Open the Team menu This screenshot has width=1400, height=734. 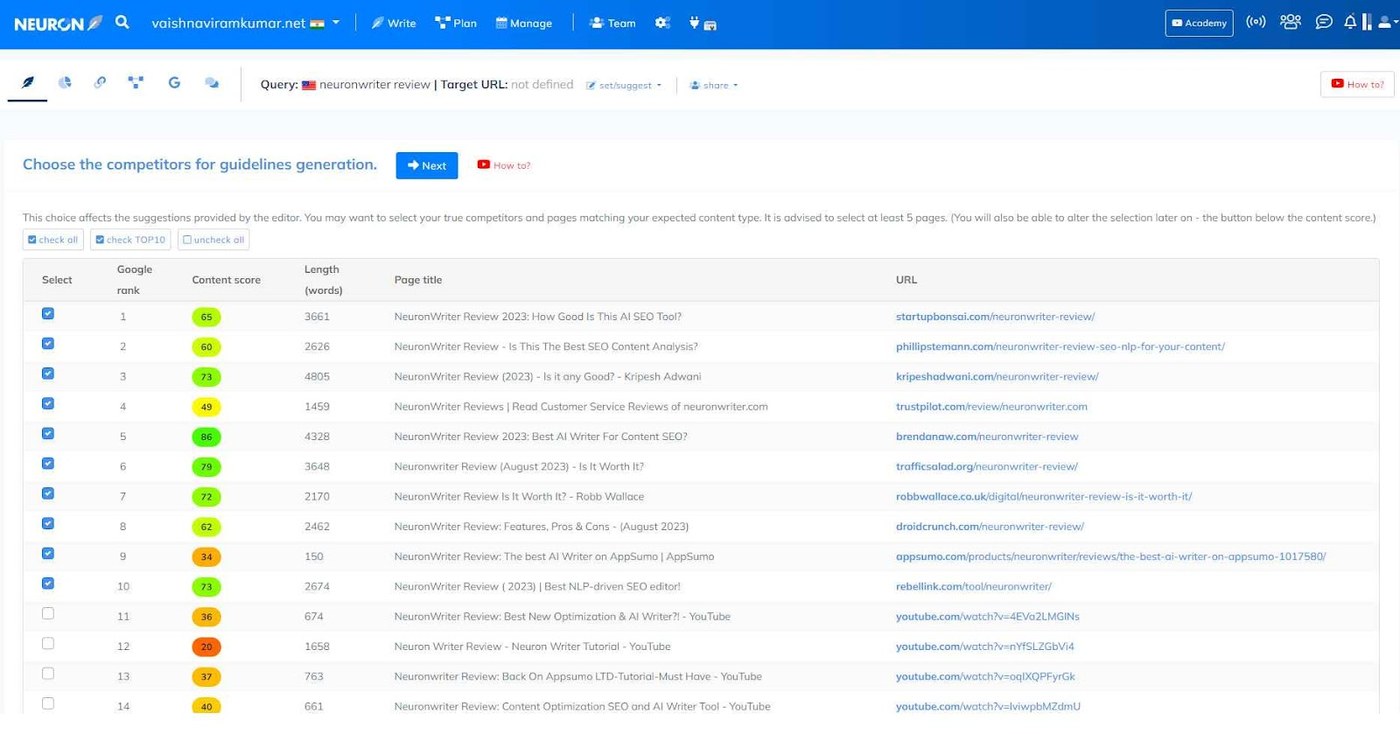point(613,23)
